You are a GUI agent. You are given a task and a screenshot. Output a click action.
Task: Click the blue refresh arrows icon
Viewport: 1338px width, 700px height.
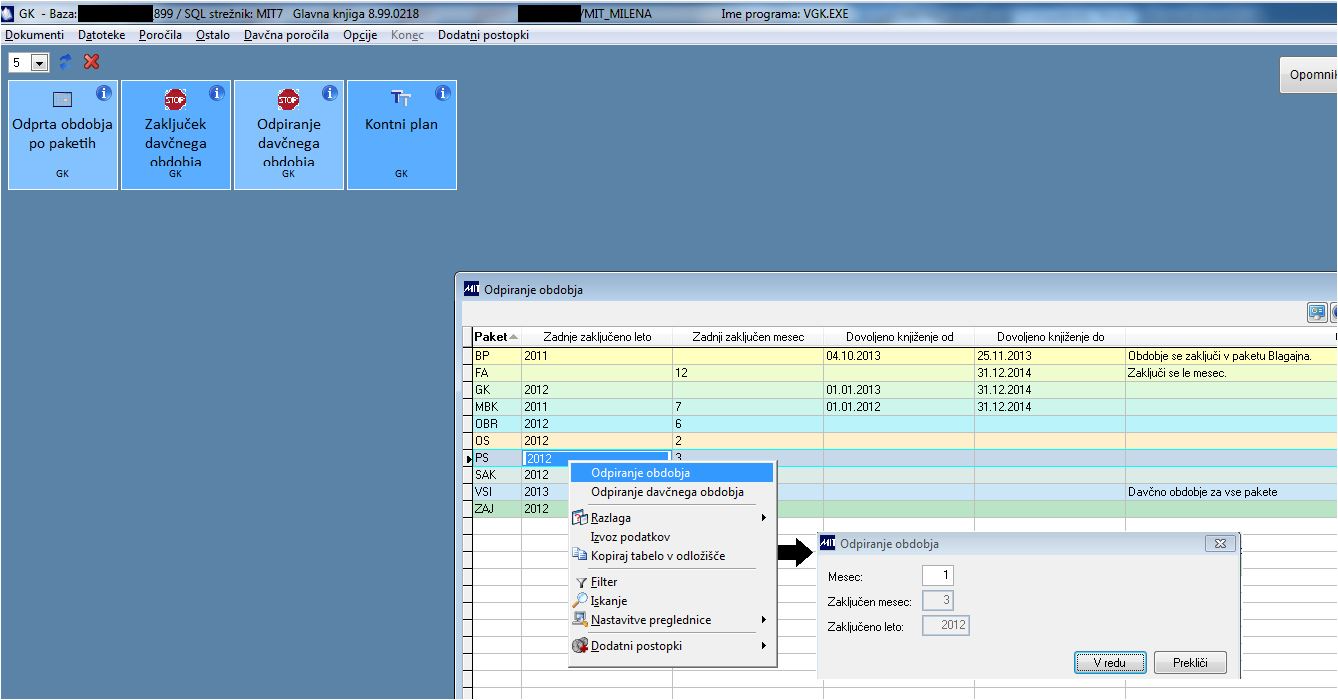(x=66, y=62)
